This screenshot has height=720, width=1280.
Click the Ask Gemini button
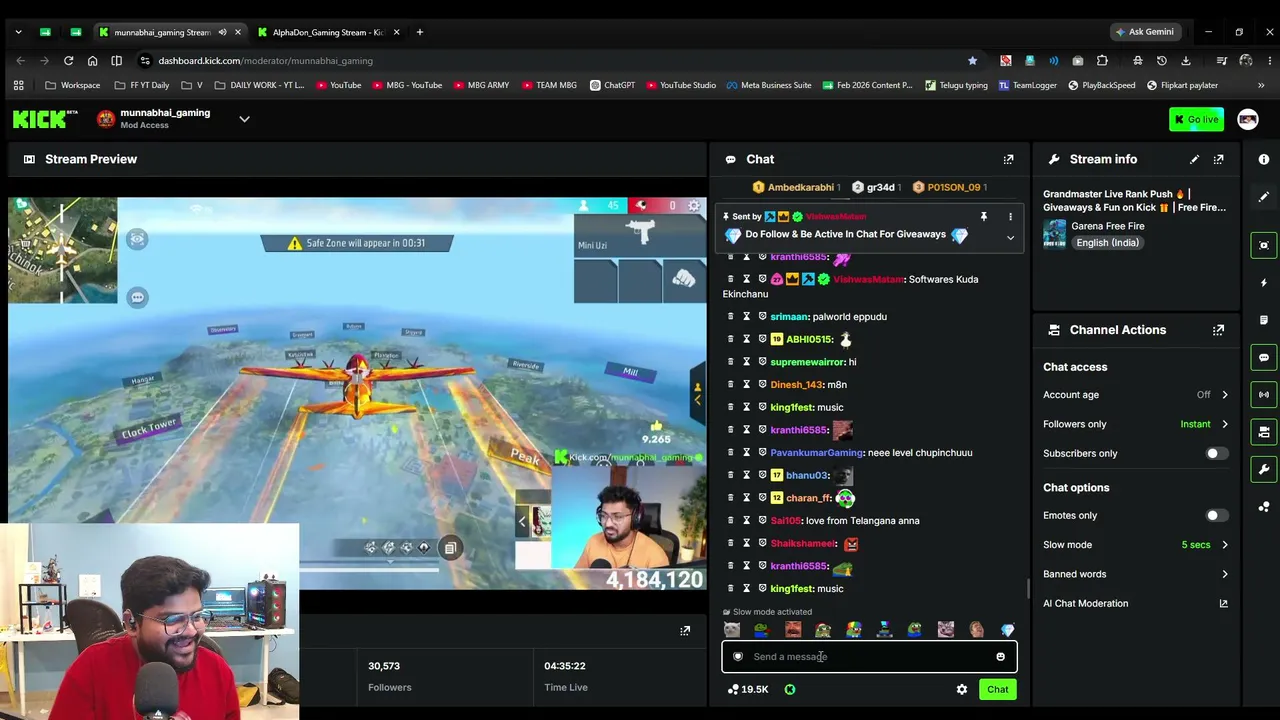[1145, 32]
